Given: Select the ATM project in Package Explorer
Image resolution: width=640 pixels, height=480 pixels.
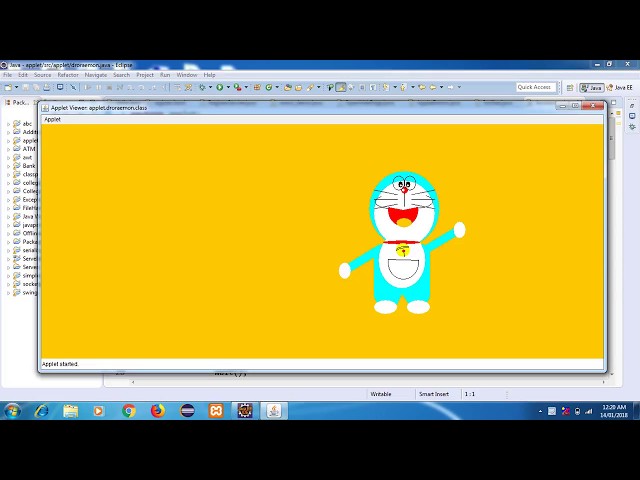Looking at the screenshot, I should click(x=24, y=149).
